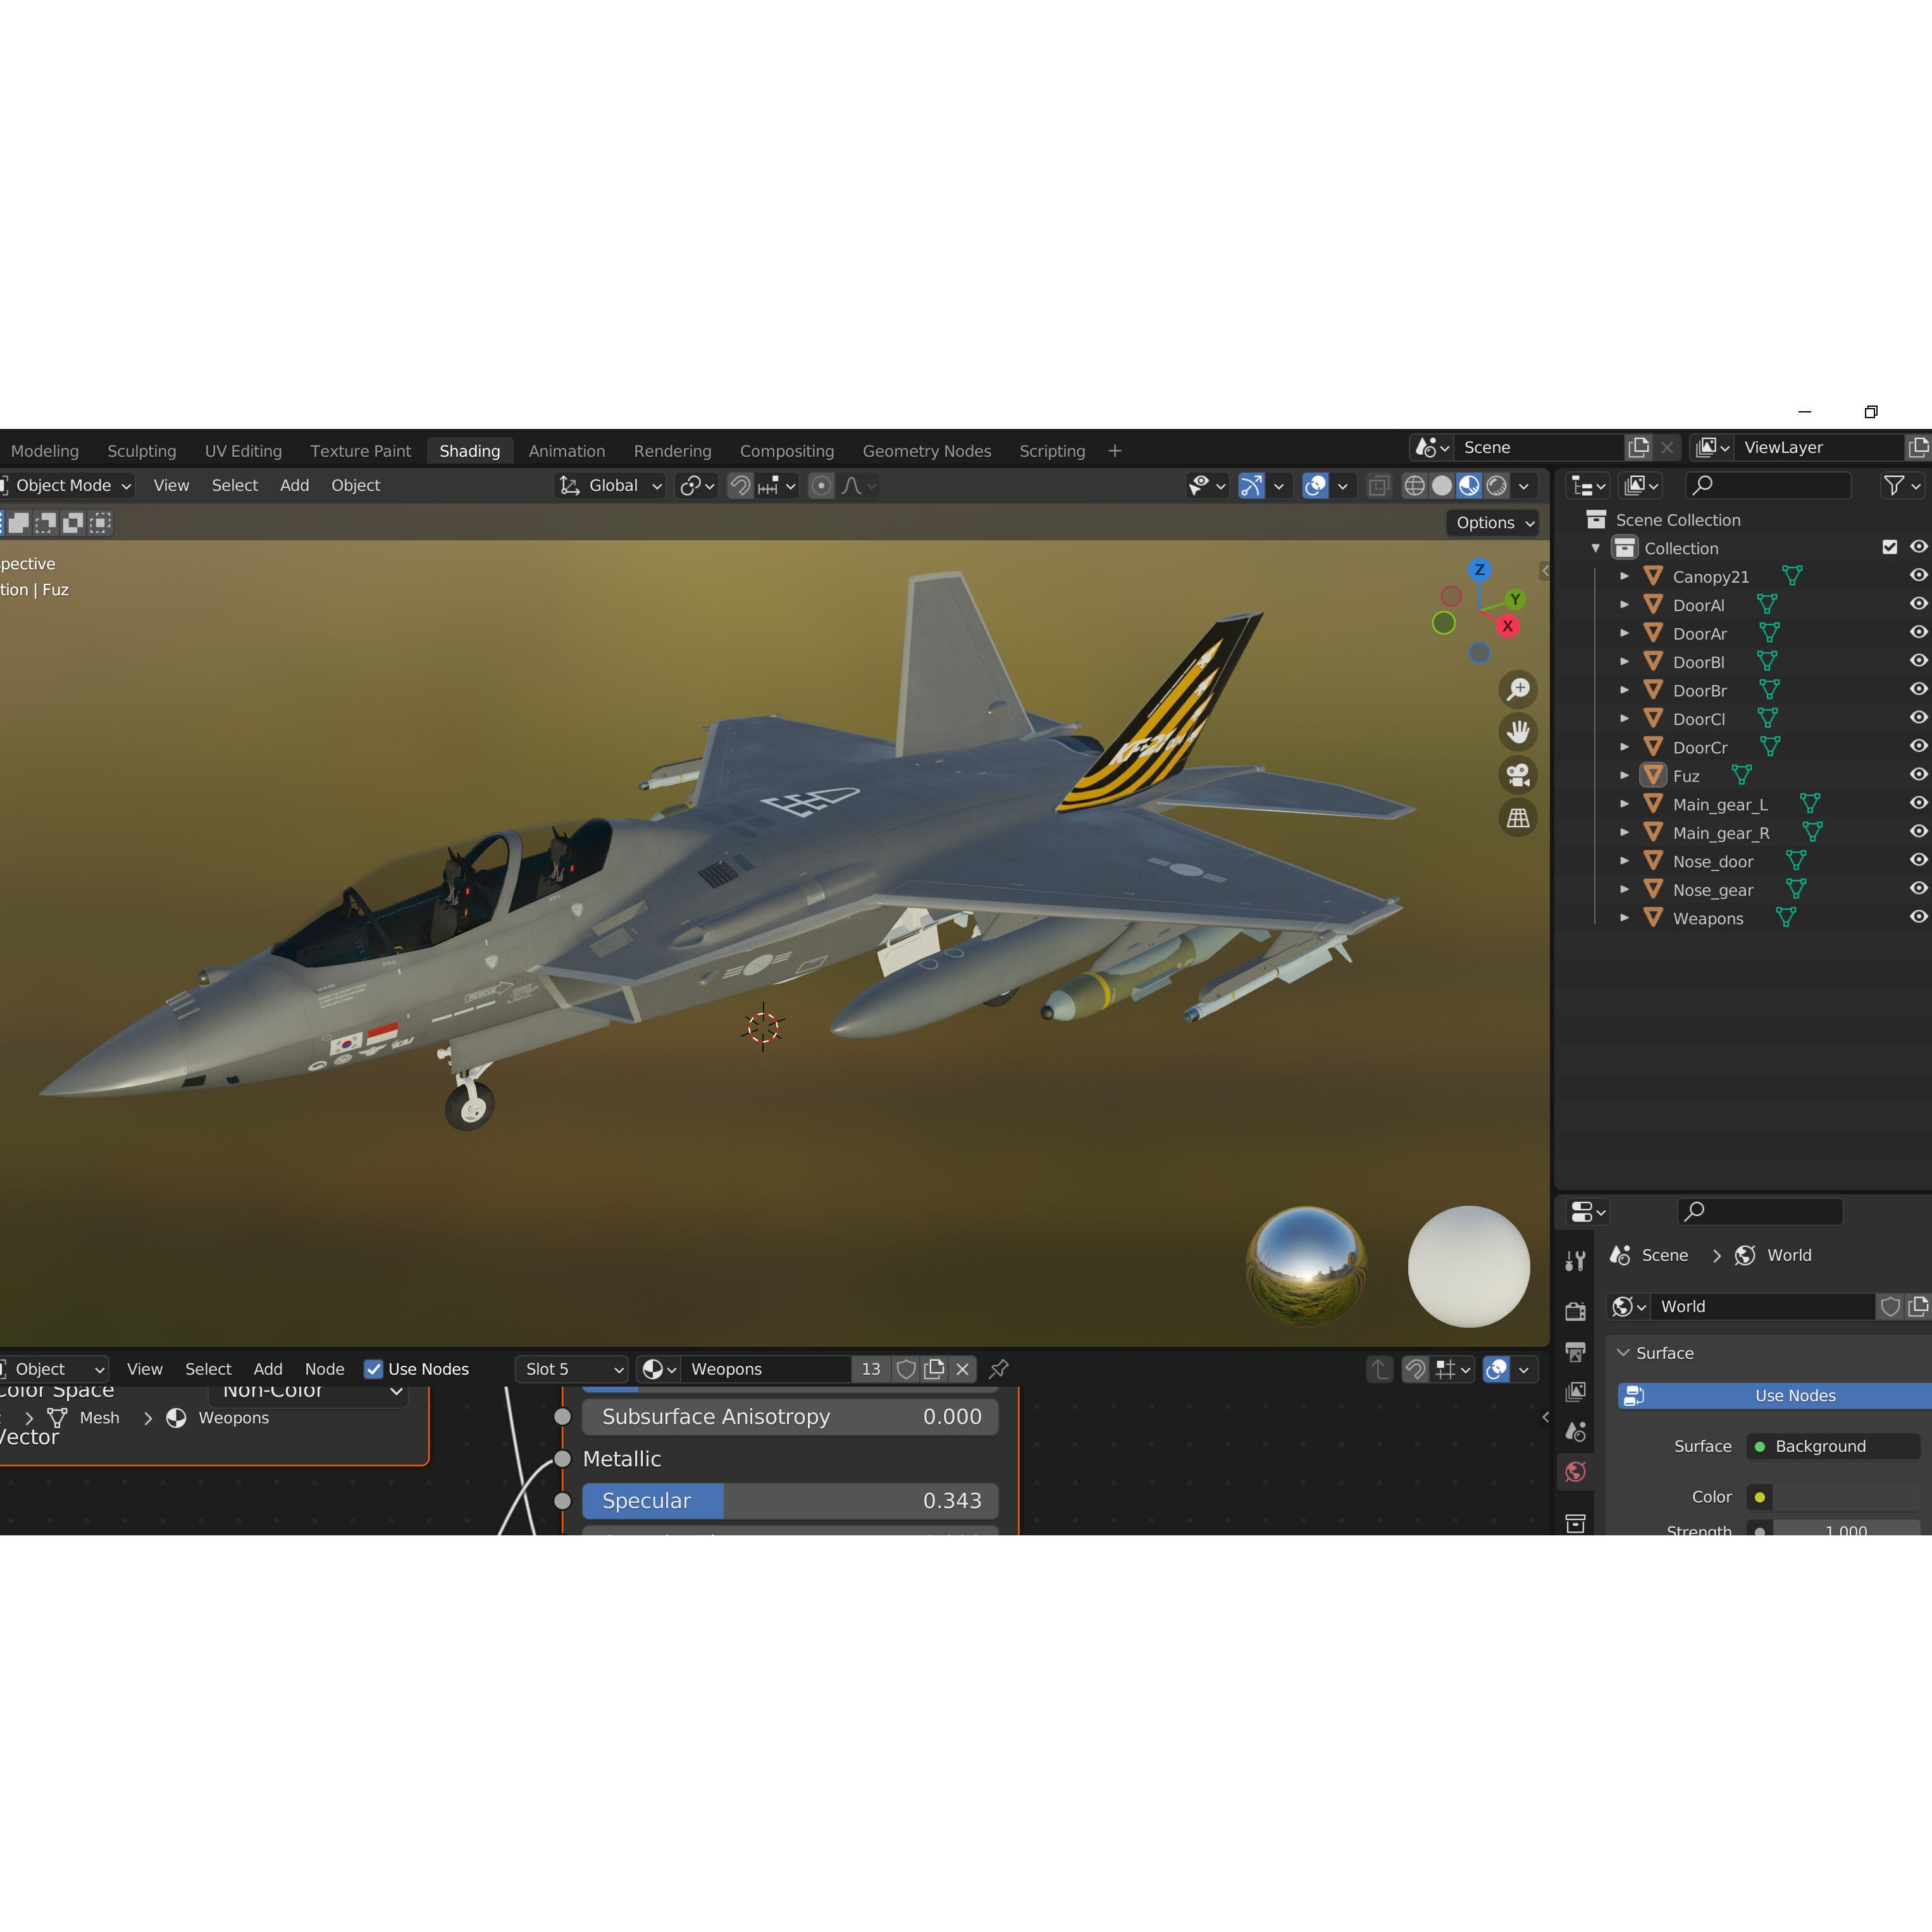Click the Outliner search field
The width and height of the screenshot is (1932, 1932).
[x=1768, y=485]
